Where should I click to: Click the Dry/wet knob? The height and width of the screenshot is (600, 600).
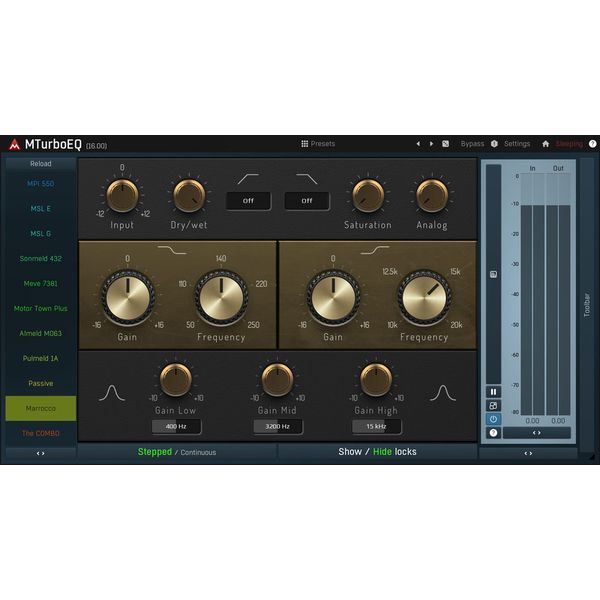(x=189, y=196)
